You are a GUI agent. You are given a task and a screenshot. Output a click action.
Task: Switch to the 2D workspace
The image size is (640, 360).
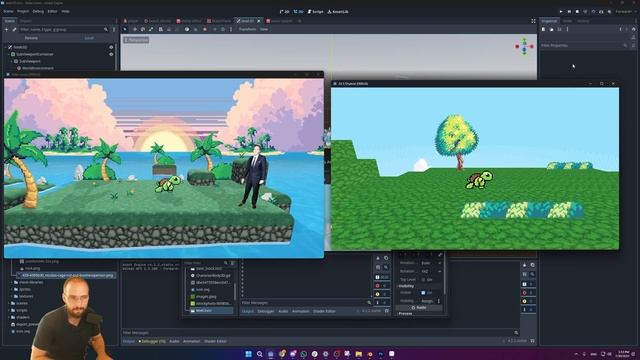pyautogui.click(x=284, y=12)
